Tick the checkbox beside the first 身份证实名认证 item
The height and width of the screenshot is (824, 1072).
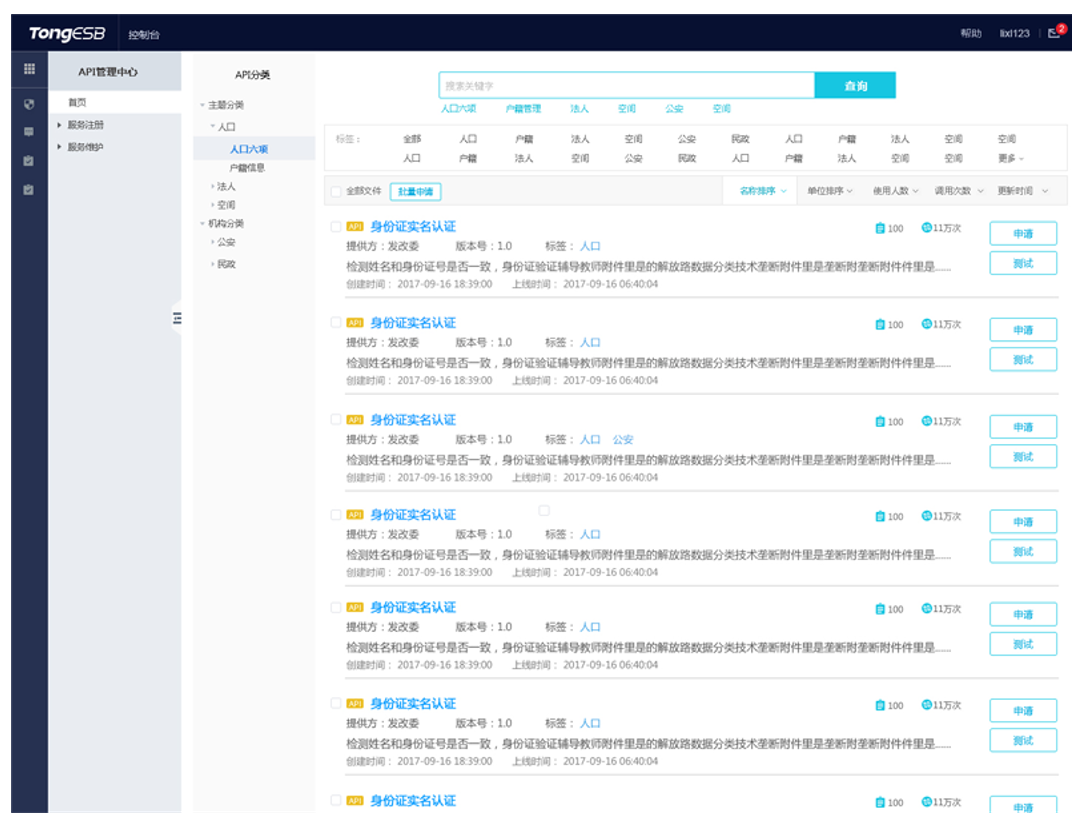click(337, 225)
